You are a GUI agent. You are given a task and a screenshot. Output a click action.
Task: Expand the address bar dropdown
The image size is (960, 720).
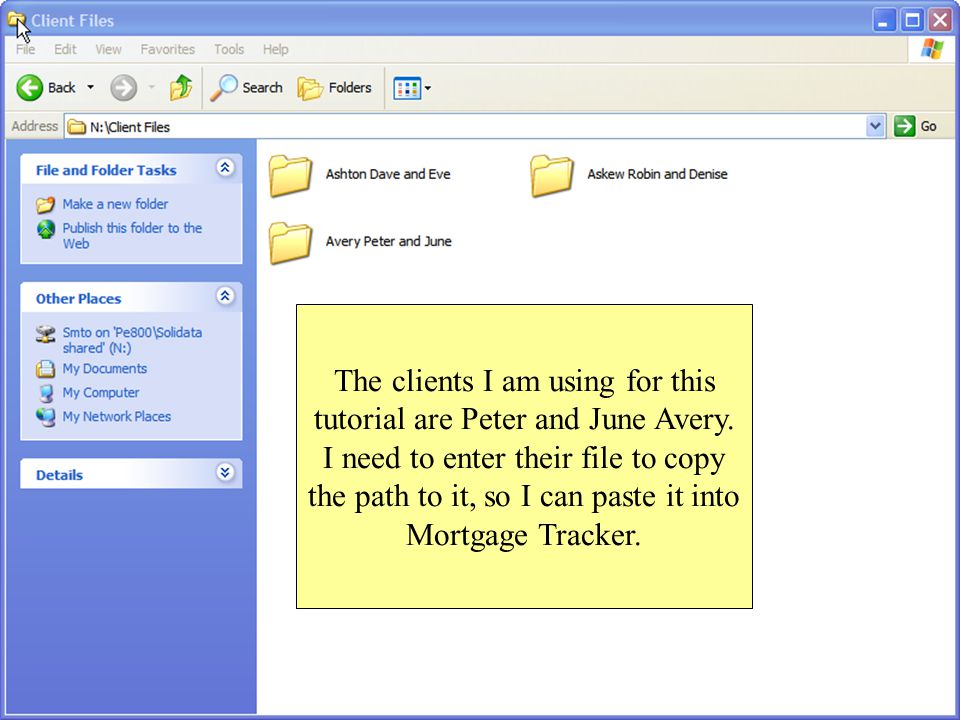click(876, 127)
